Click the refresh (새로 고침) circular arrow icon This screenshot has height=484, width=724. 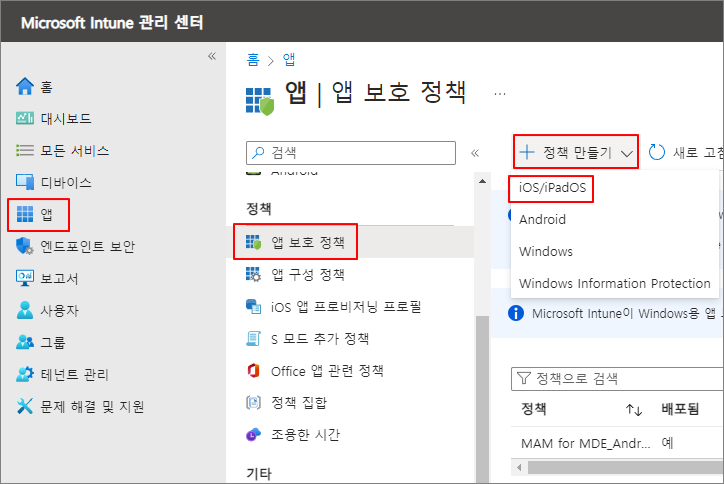coord(657,151)
